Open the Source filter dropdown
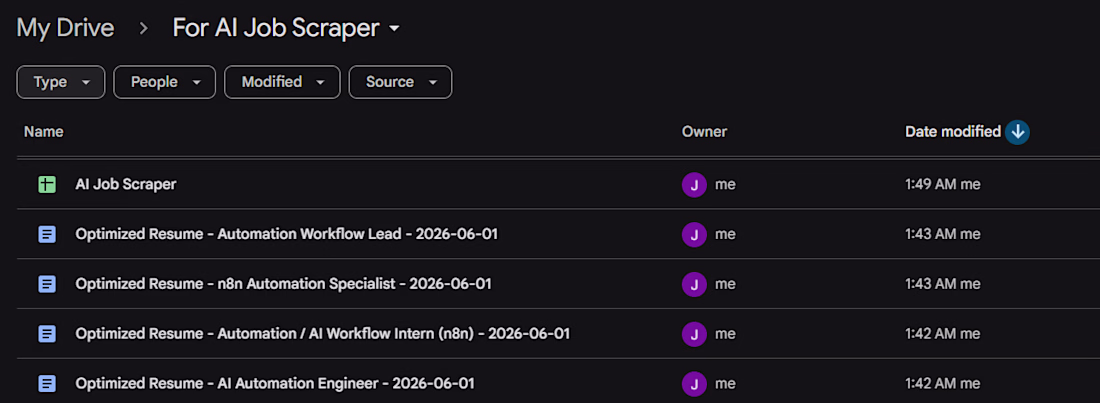The height and width of the screenshot is (403, 1100). [x=400, y=82]
